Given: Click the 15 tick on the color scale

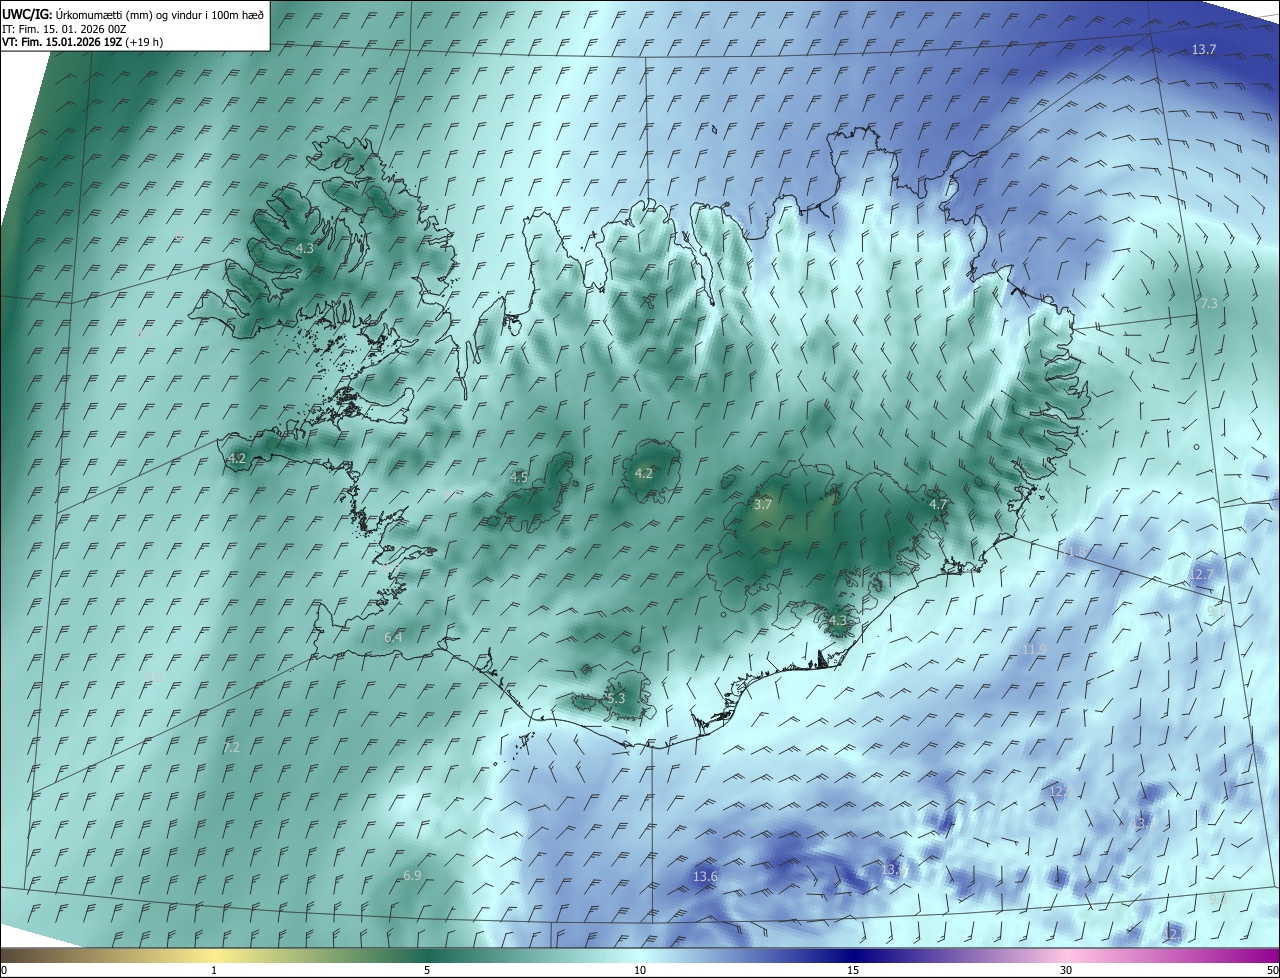Looking at the screenshot, I should 853,970.
